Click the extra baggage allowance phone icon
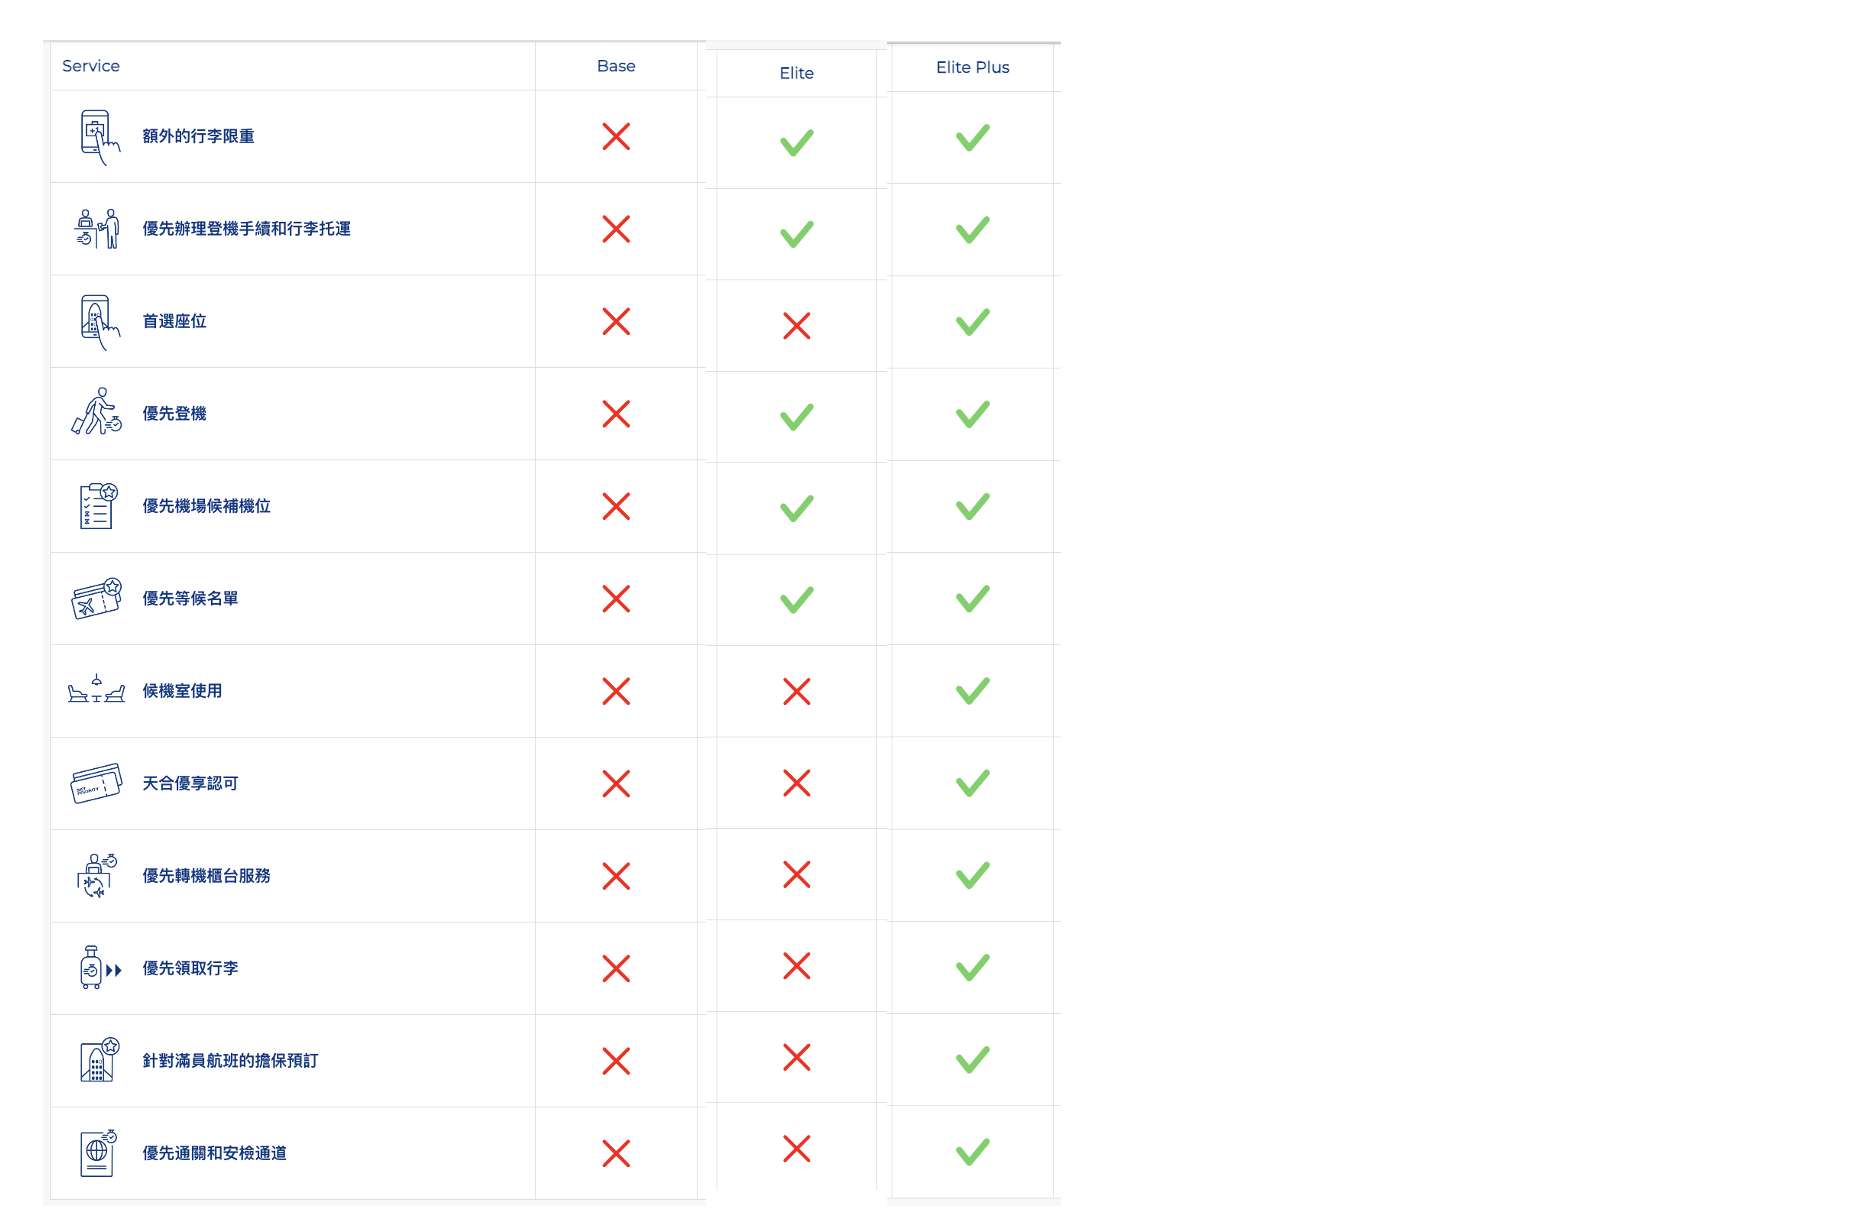The height and width of the screenshot is (1220, 1856). [x=97, y=136]
